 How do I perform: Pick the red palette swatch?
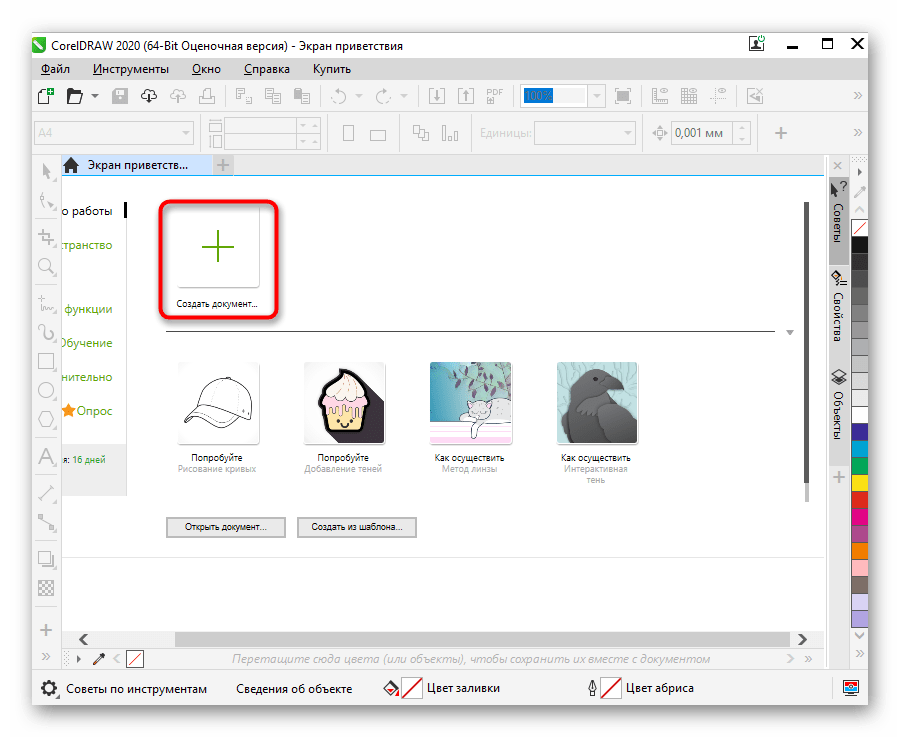click(x=860, y=500)
